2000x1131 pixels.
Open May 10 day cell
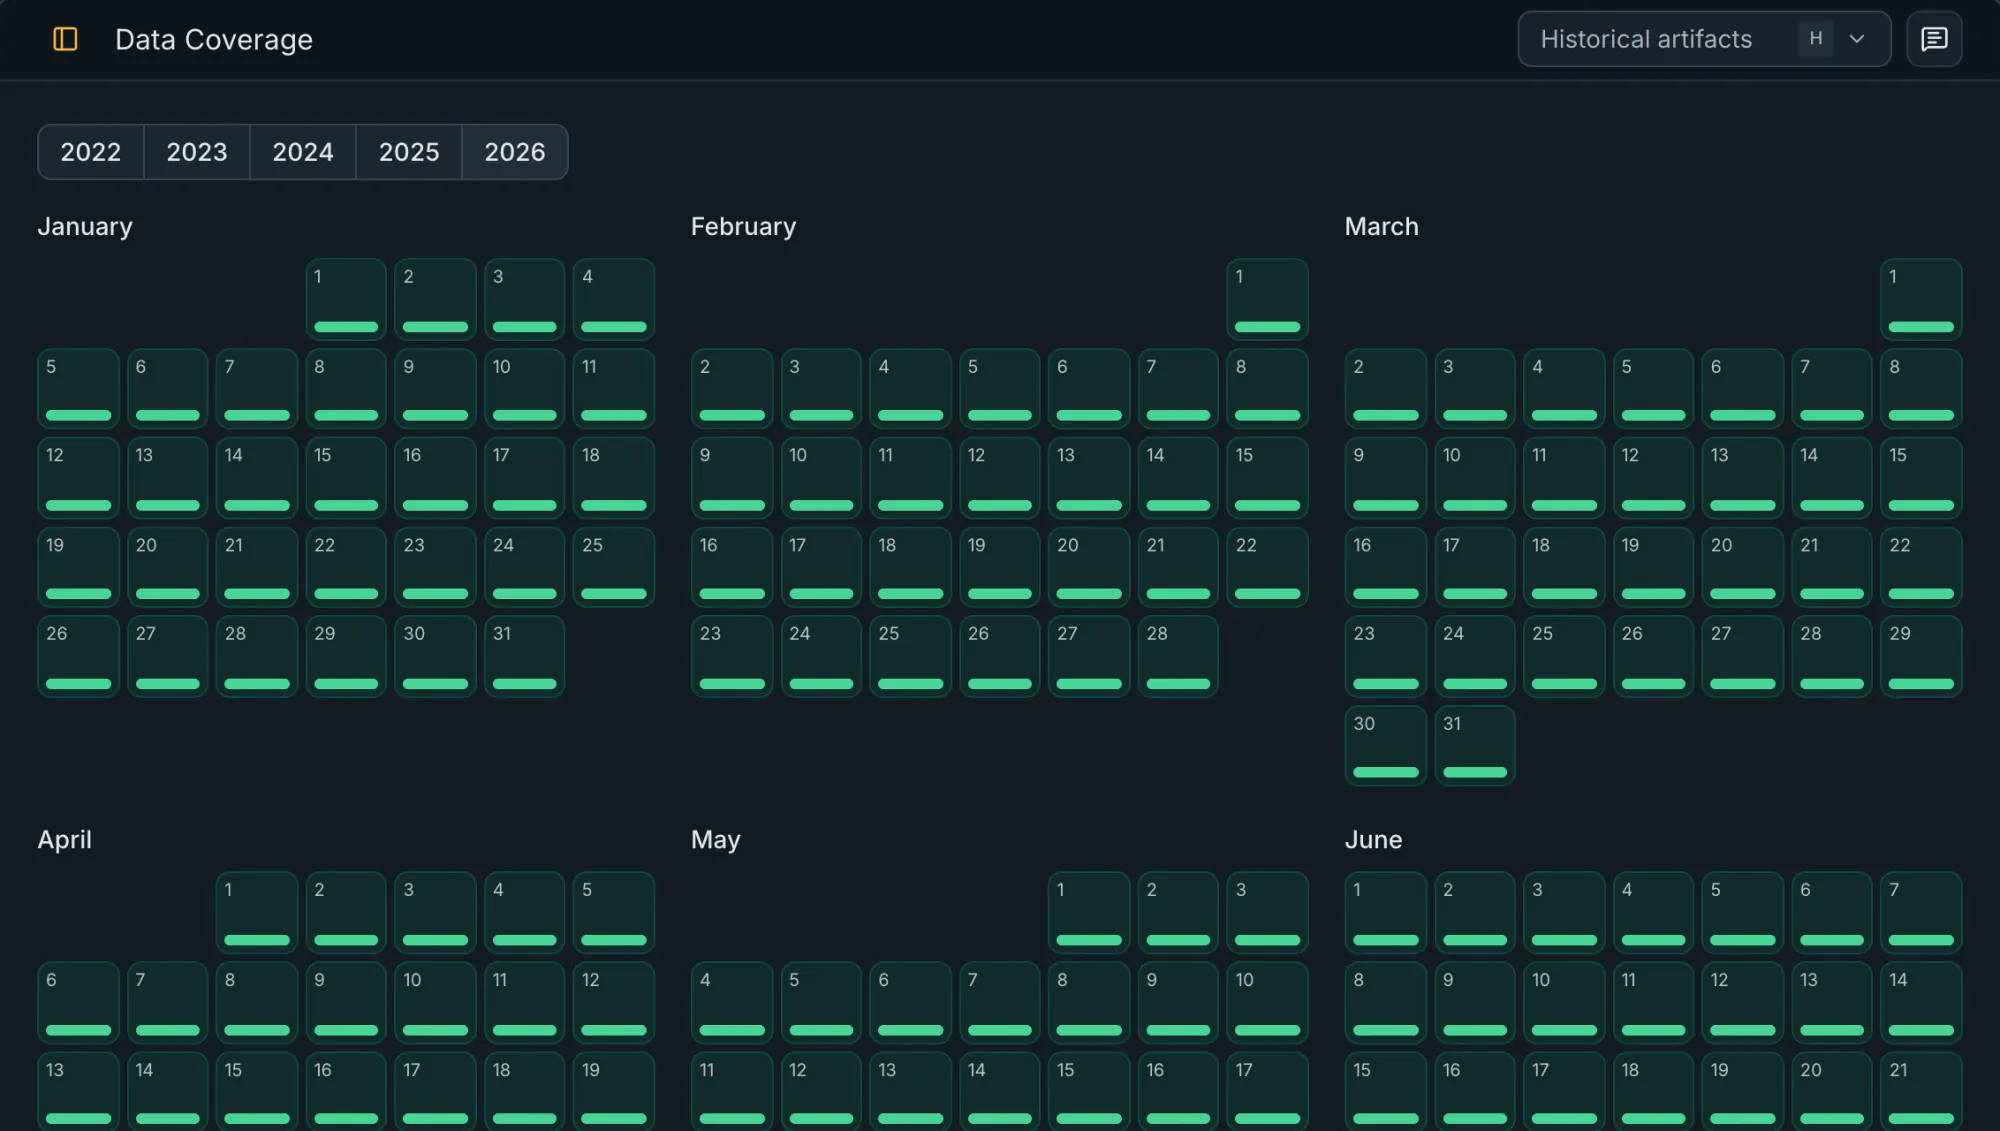[1267, 1002]
